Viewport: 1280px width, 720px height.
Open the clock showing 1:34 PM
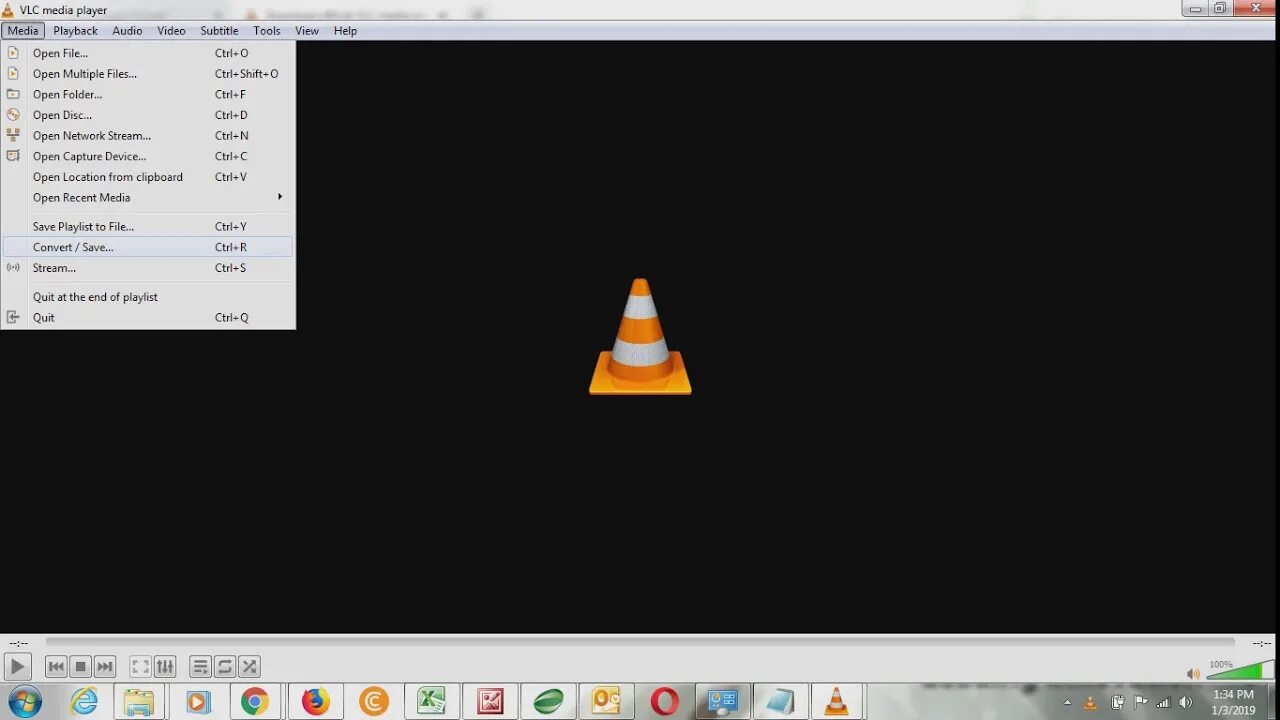pos(1233,702)
